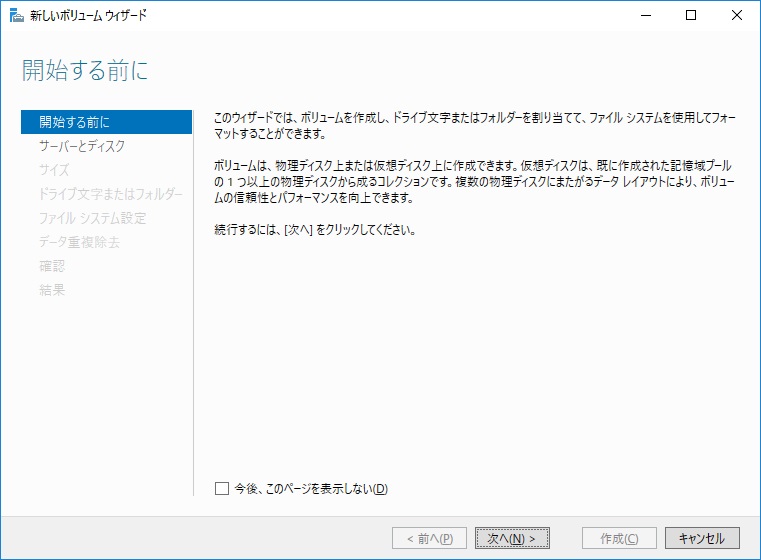
Task: Close the wizard with the X button
Action: pos(736,16)
